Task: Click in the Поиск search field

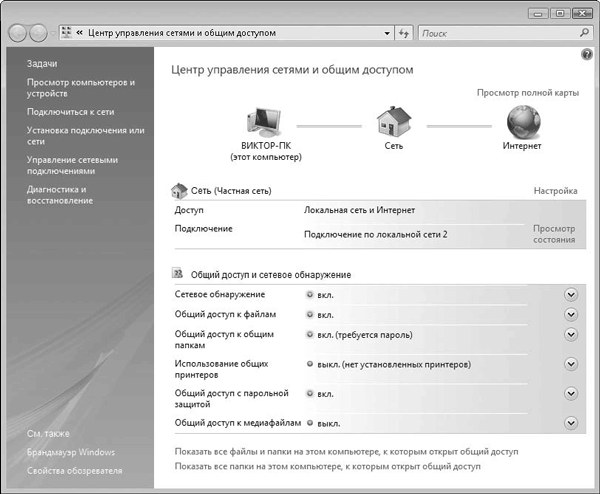Action: [494, 33]
